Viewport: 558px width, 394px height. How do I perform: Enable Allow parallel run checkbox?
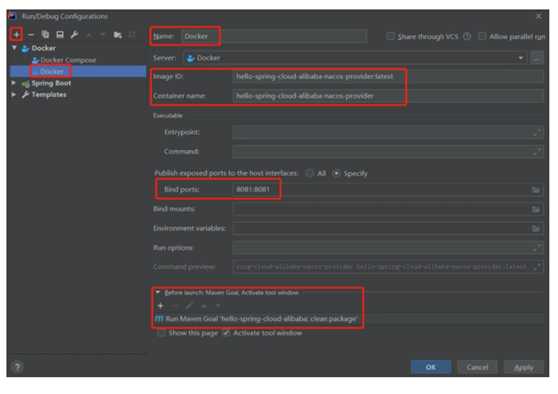click(482, 36)
